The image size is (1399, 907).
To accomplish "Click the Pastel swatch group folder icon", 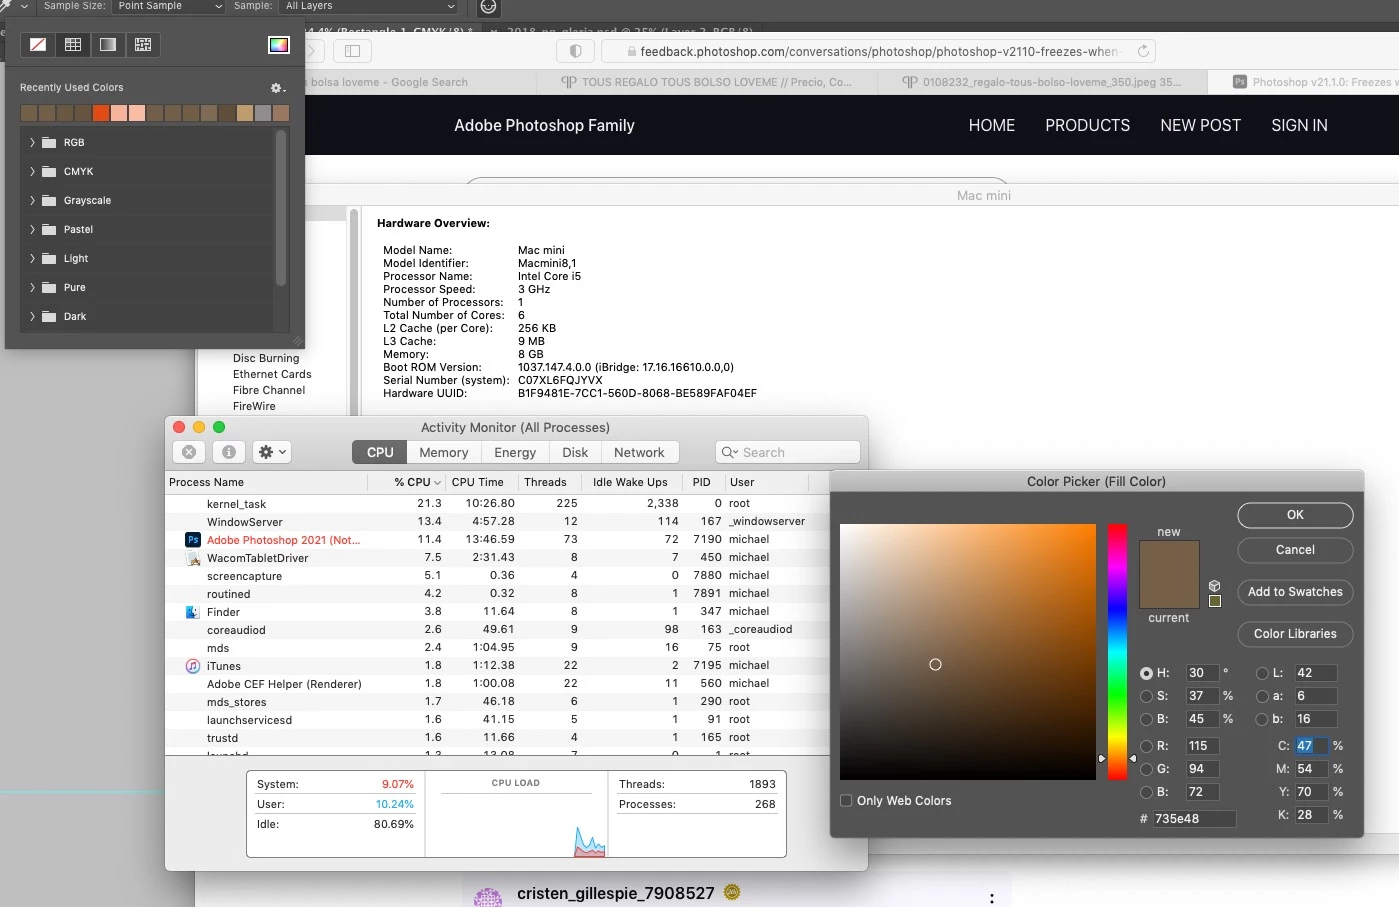I will click(x=48, y=230).
